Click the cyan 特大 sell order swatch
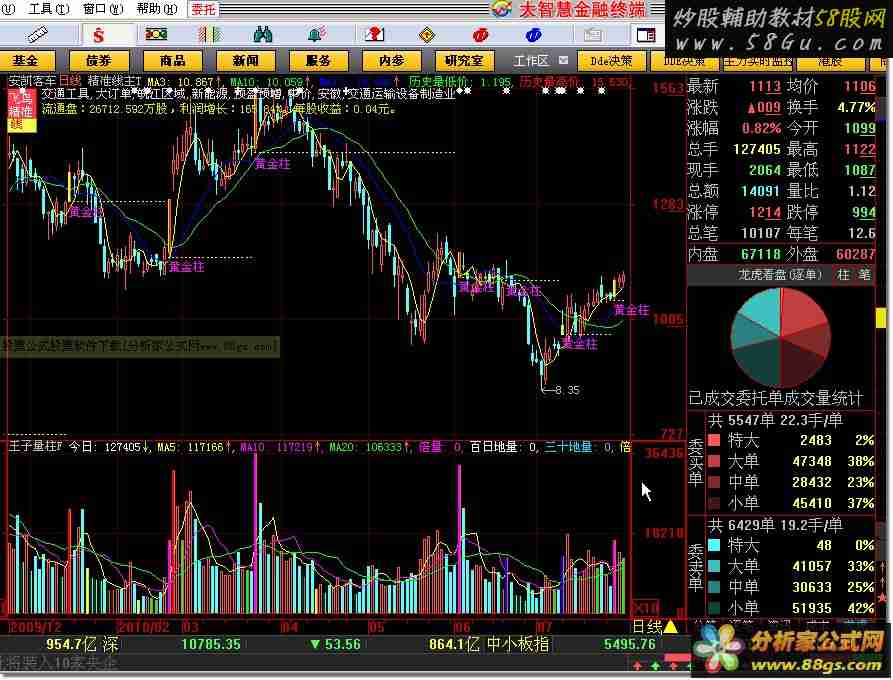Image resolution: width=893 pixels, height=680 pixels. click(x=714, y=545)
